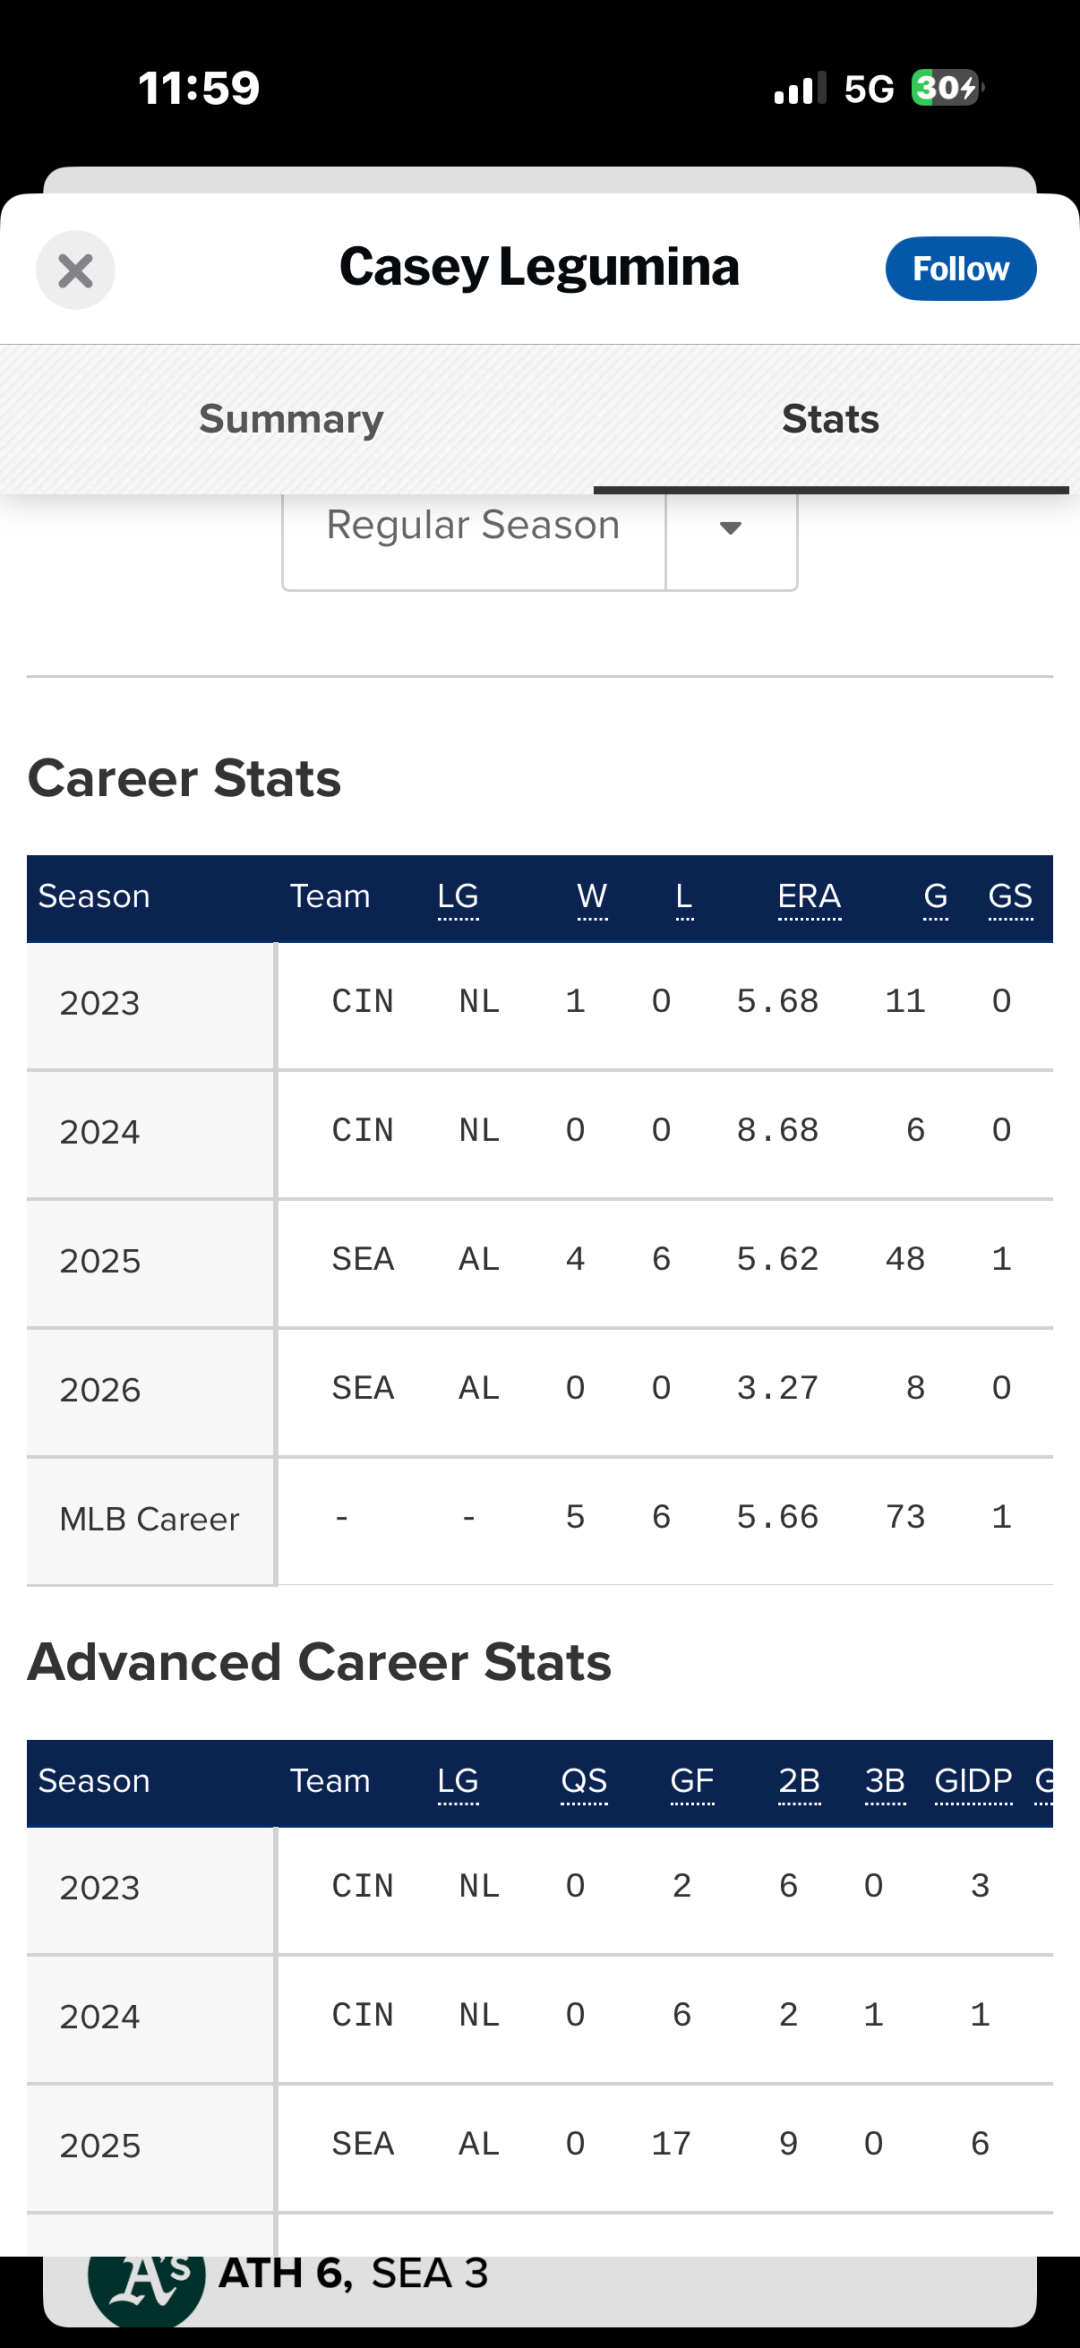The width and height of the screenshot is (1080, 2348).
Task: Tap the GF header in Advanced Career Stats
Action: [692, 1781]
